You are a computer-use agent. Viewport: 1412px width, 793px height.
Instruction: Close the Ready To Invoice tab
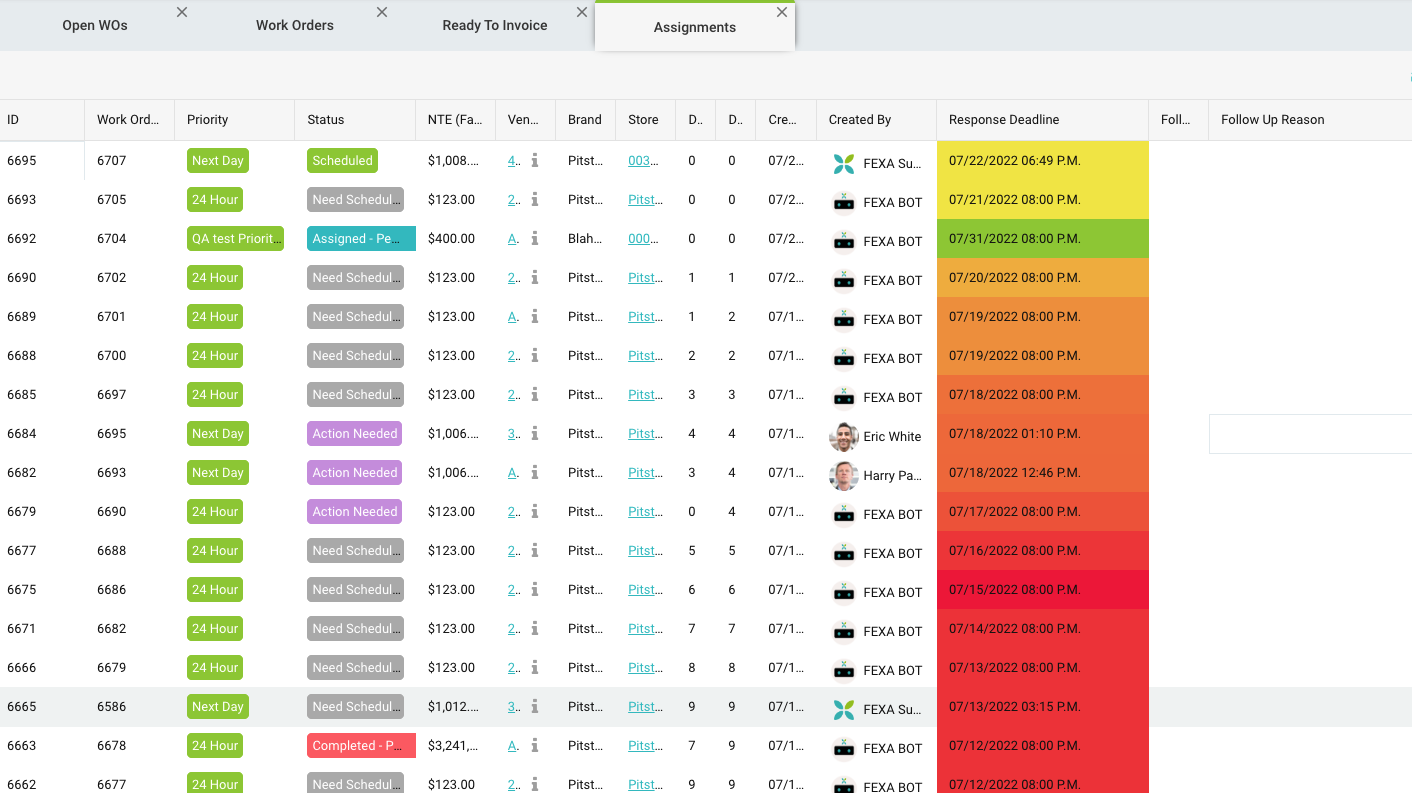pyautogui.click(x=582, y=12)
